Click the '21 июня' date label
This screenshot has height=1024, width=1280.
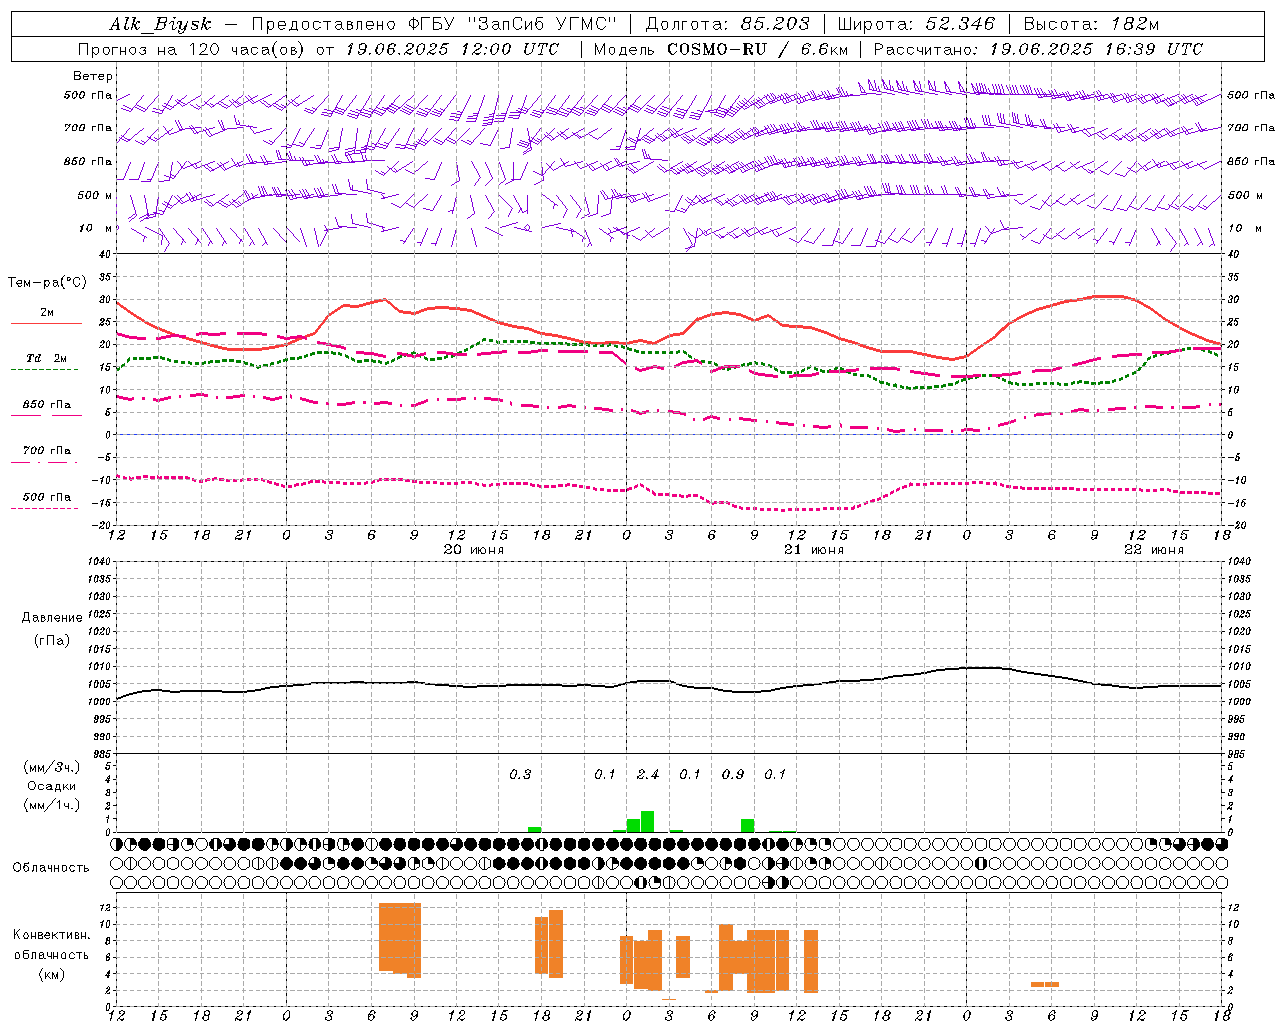point(813,550)
